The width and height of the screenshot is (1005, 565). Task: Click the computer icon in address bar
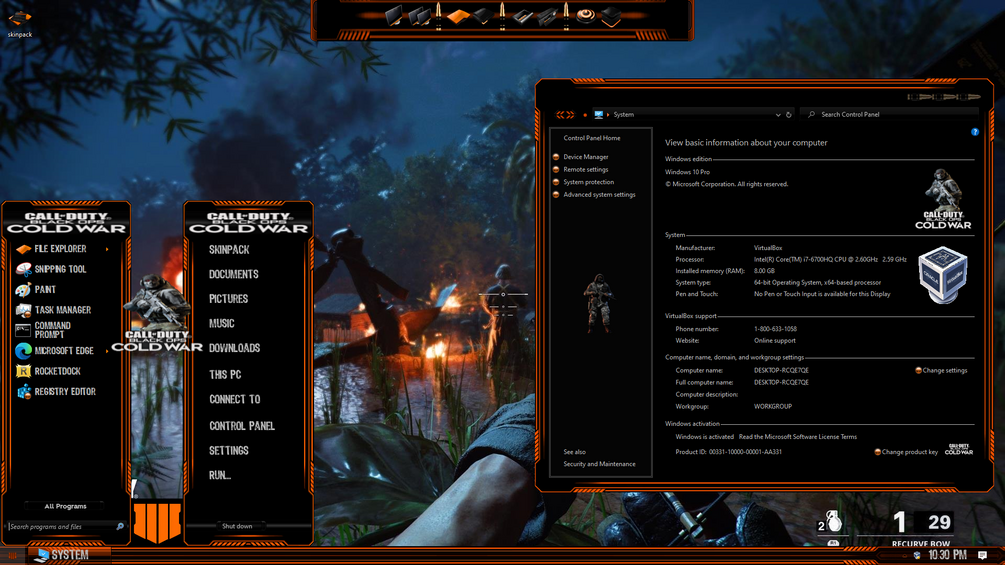point(599,115)
